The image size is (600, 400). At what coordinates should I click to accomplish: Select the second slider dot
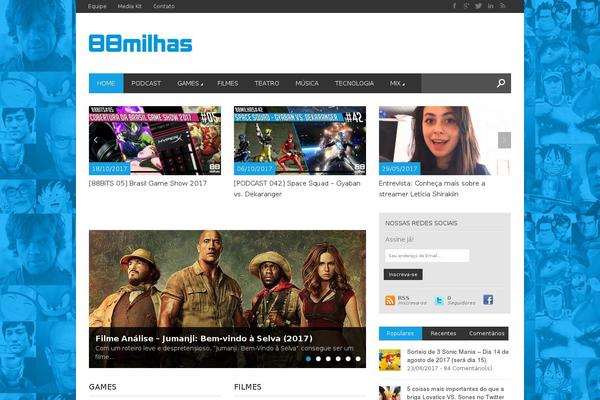pos(318,359)
